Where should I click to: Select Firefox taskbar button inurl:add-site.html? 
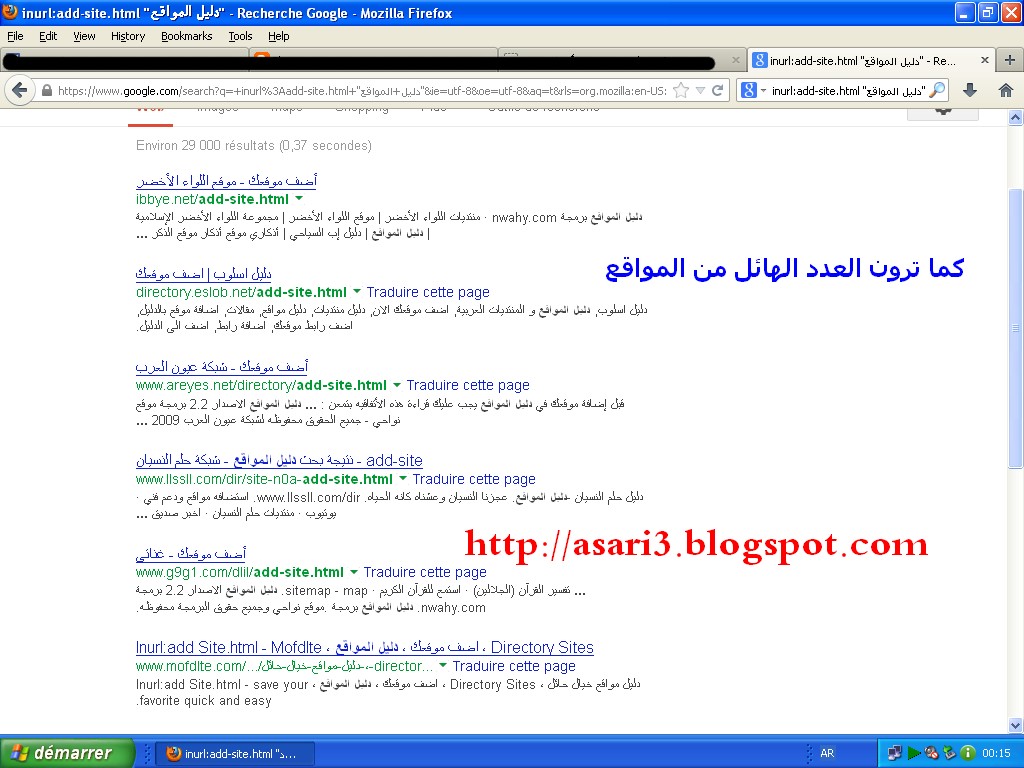click(x=234, y=754)
